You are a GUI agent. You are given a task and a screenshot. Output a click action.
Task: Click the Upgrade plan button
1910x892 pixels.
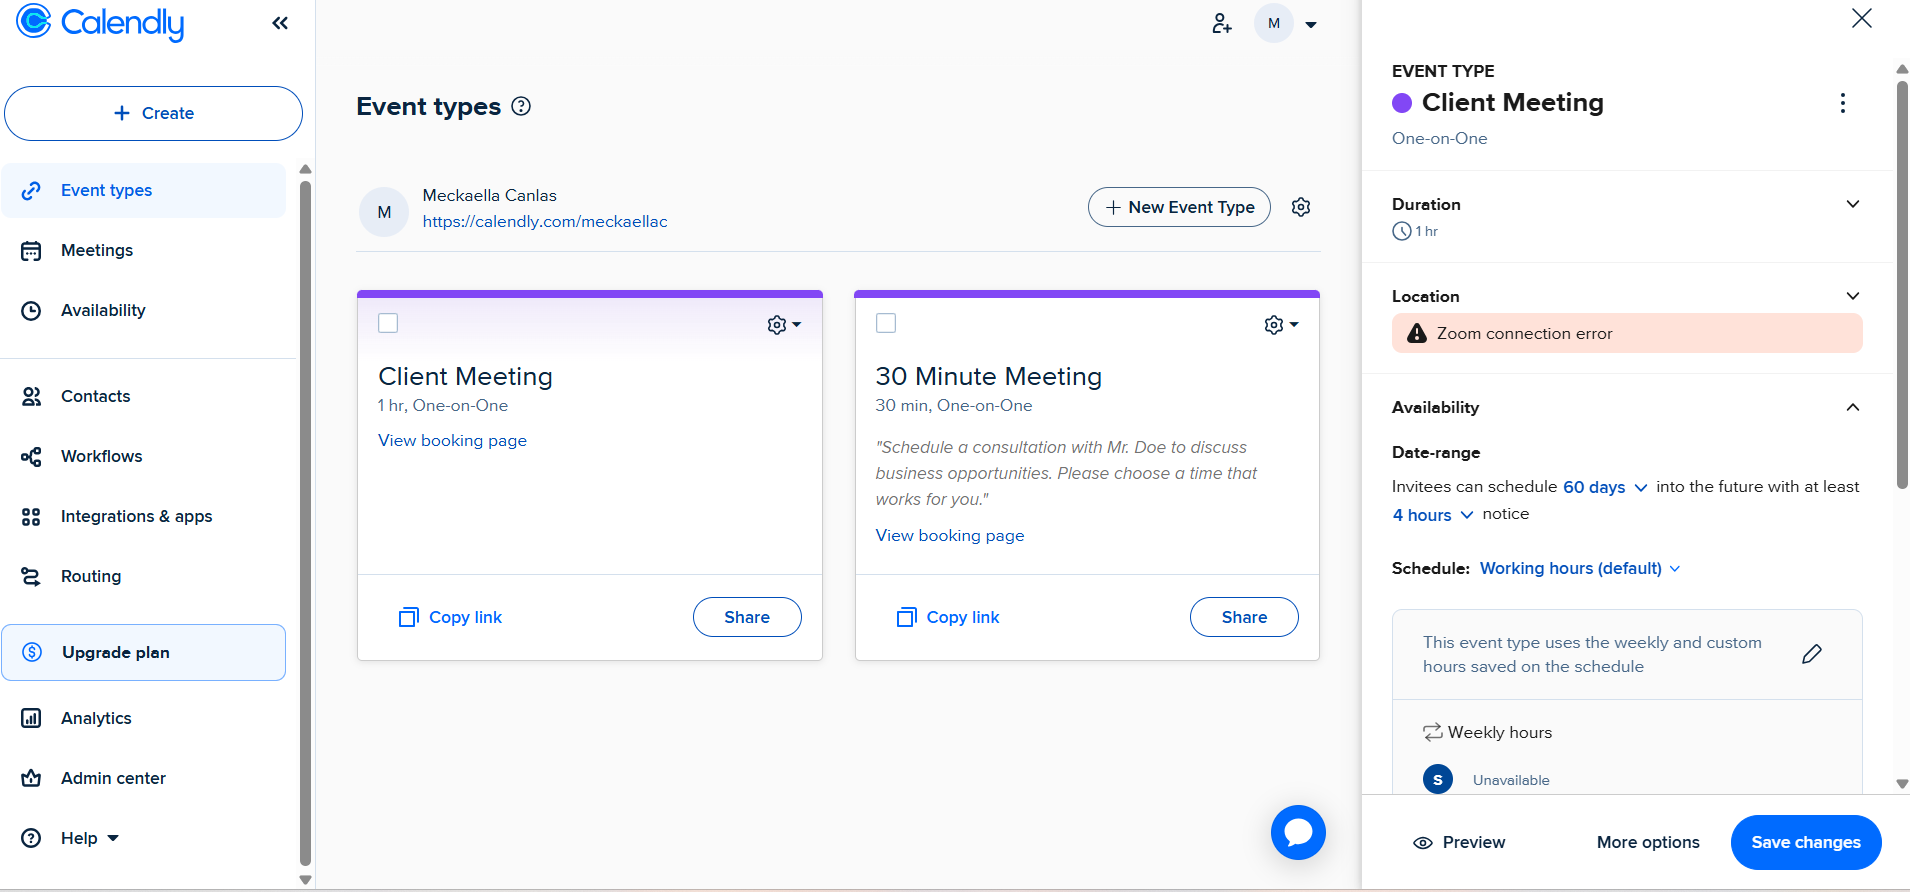tap(144, 652)
